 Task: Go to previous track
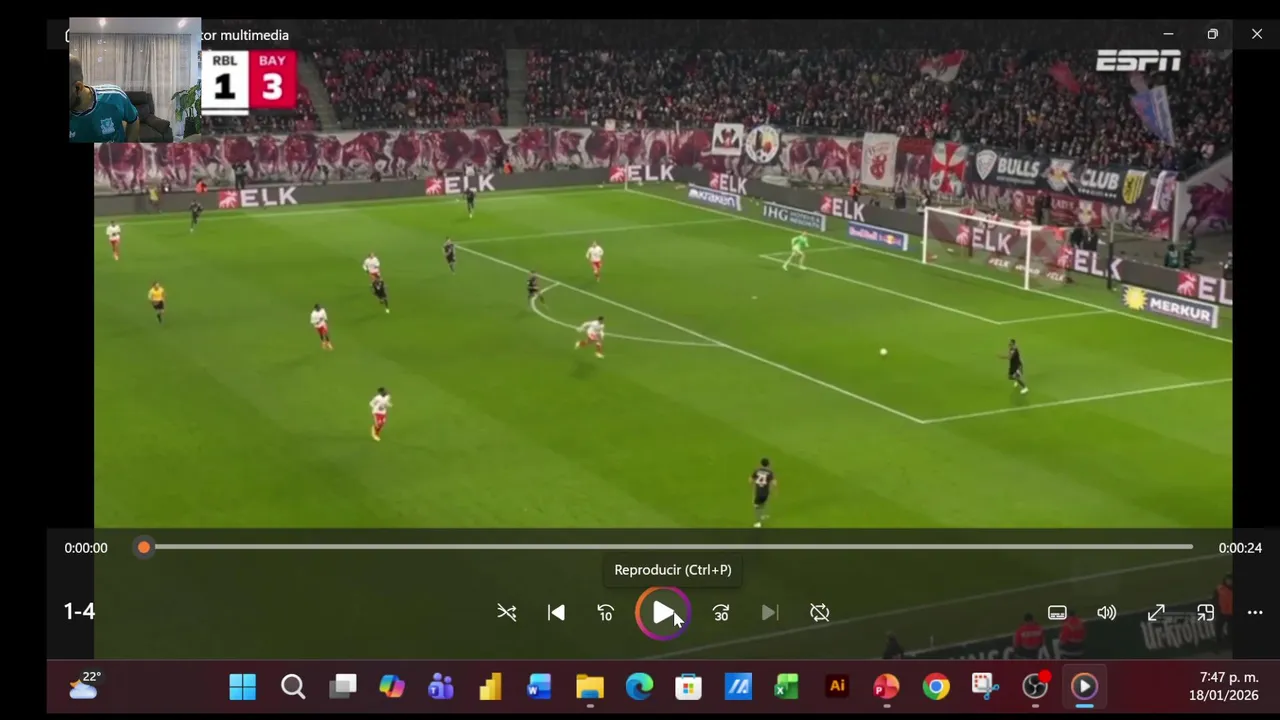coord(556,613)
